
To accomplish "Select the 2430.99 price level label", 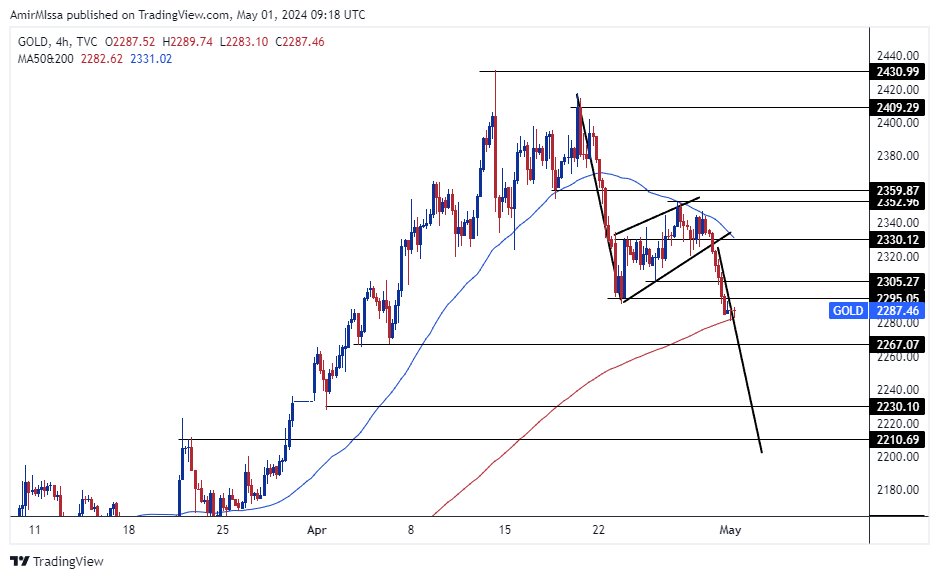I will [x=895, y=72].
